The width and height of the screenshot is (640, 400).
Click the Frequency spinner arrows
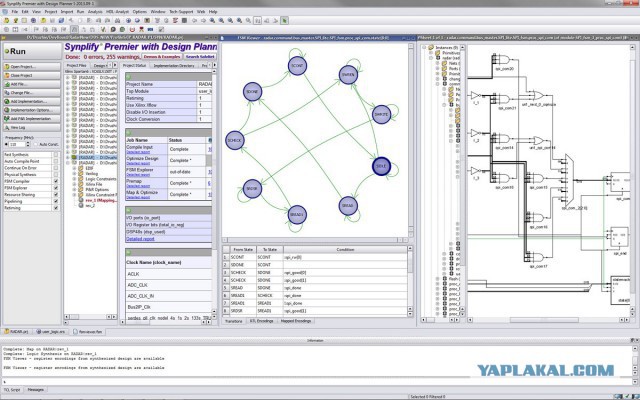[x=28, y=144]
